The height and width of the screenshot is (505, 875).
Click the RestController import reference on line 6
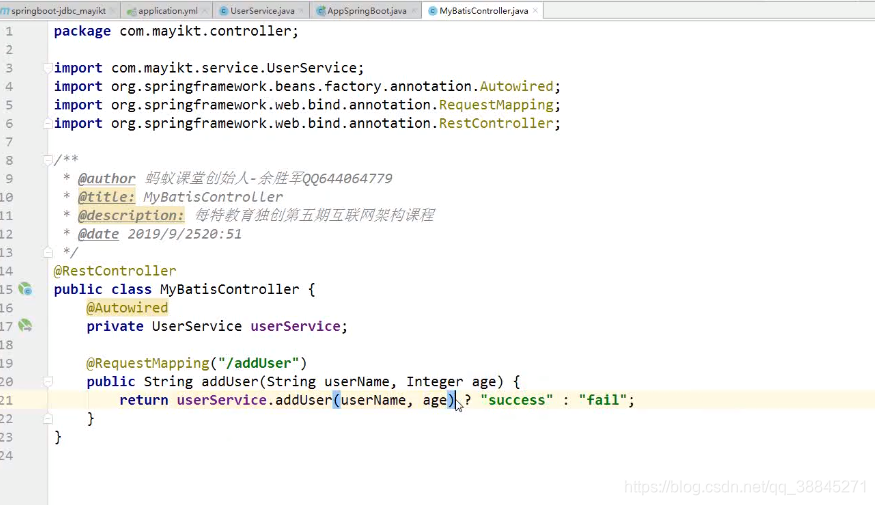pos(496,123)
